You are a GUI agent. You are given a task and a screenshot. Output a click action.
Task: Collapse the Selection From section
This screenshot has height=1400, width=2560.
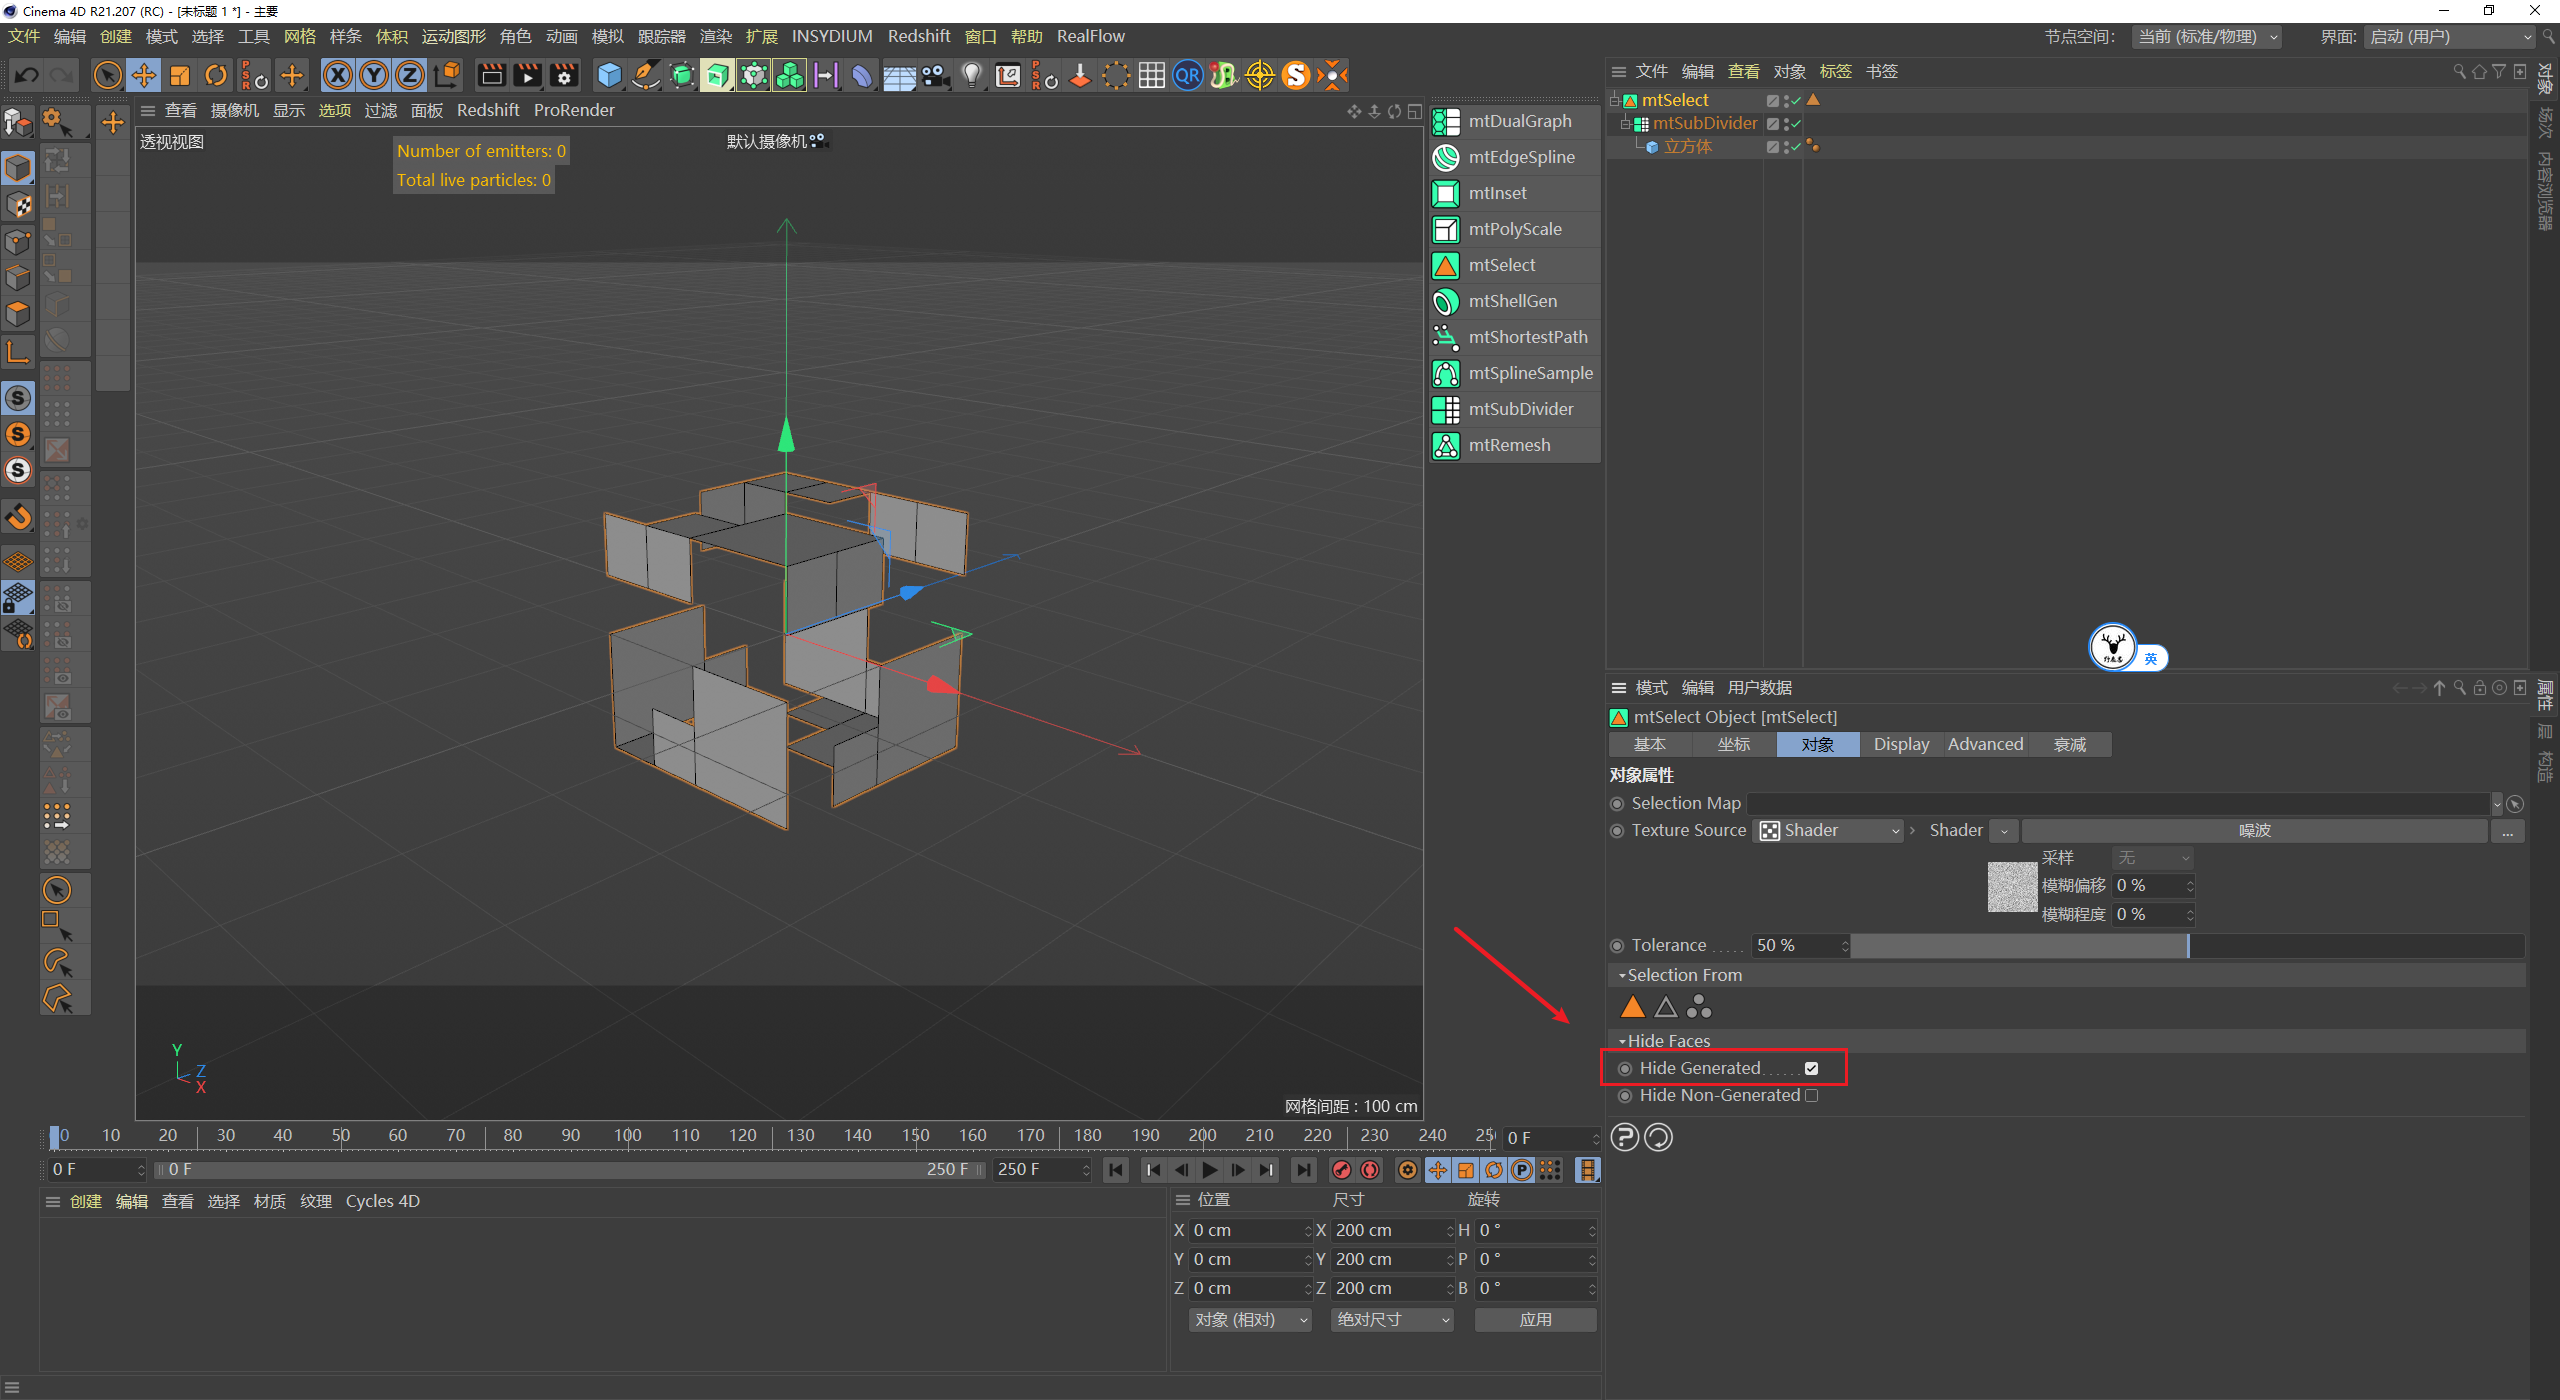[x=1622, y=975]
